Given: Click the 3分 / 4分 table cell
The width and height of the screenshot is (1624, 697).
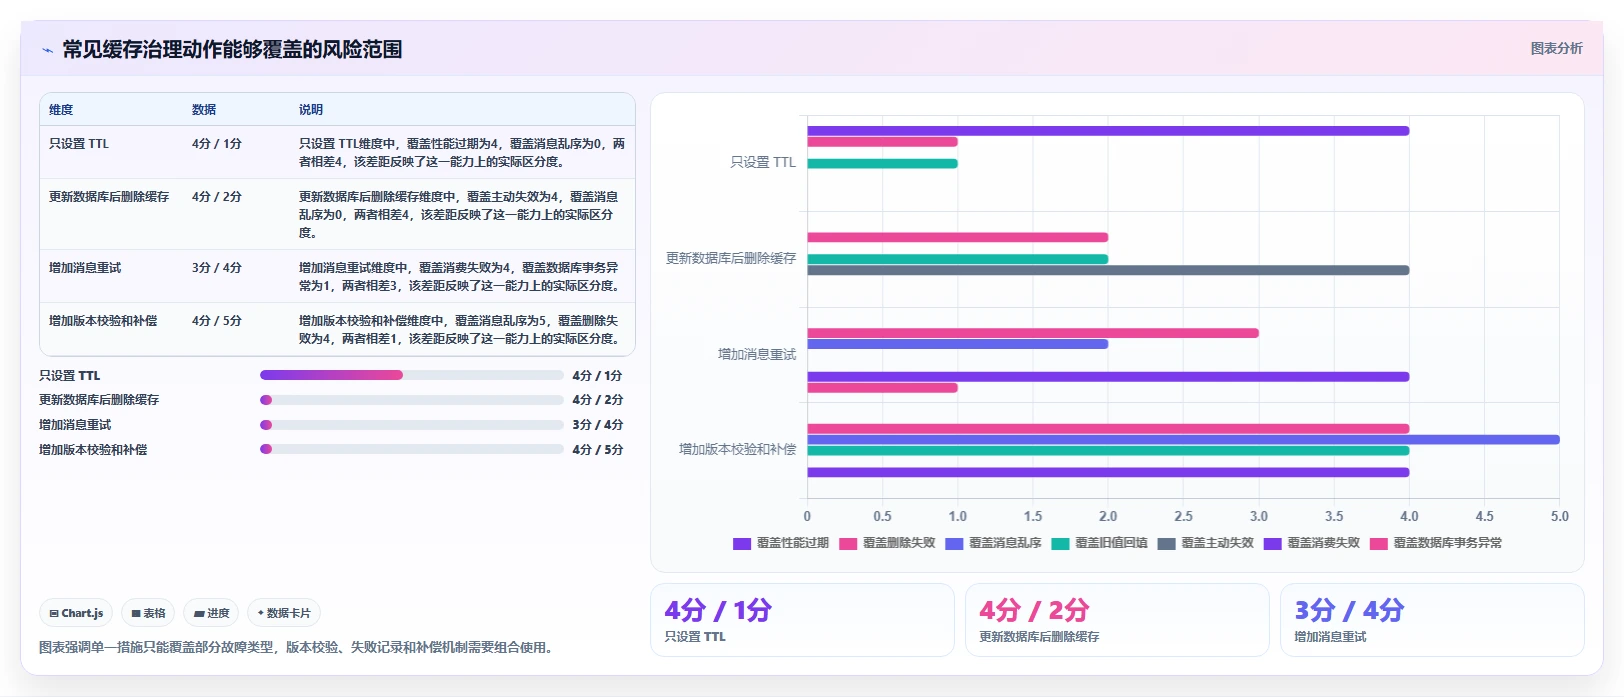Looking at the screenshot, I should [x=217, y=268].
